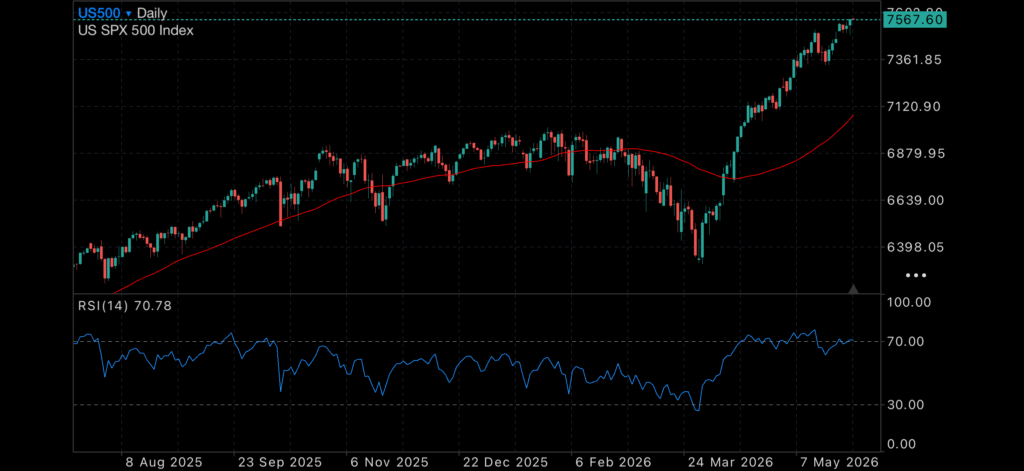Click the 6398.05 price axis label
The image size is (1024, 471).
pos(915,247)
